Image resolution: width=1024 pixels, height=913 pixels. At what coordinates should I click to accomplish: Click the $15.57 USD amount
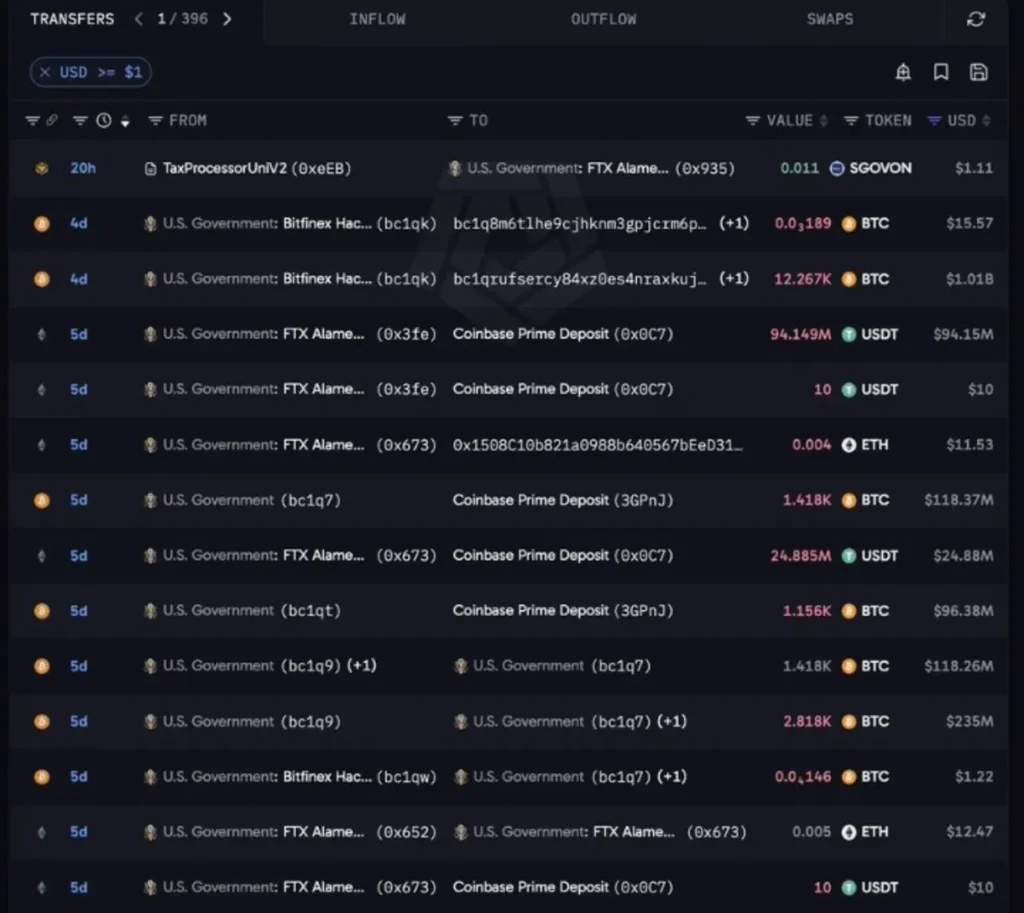pyautogui.click(x=969, y=223)
